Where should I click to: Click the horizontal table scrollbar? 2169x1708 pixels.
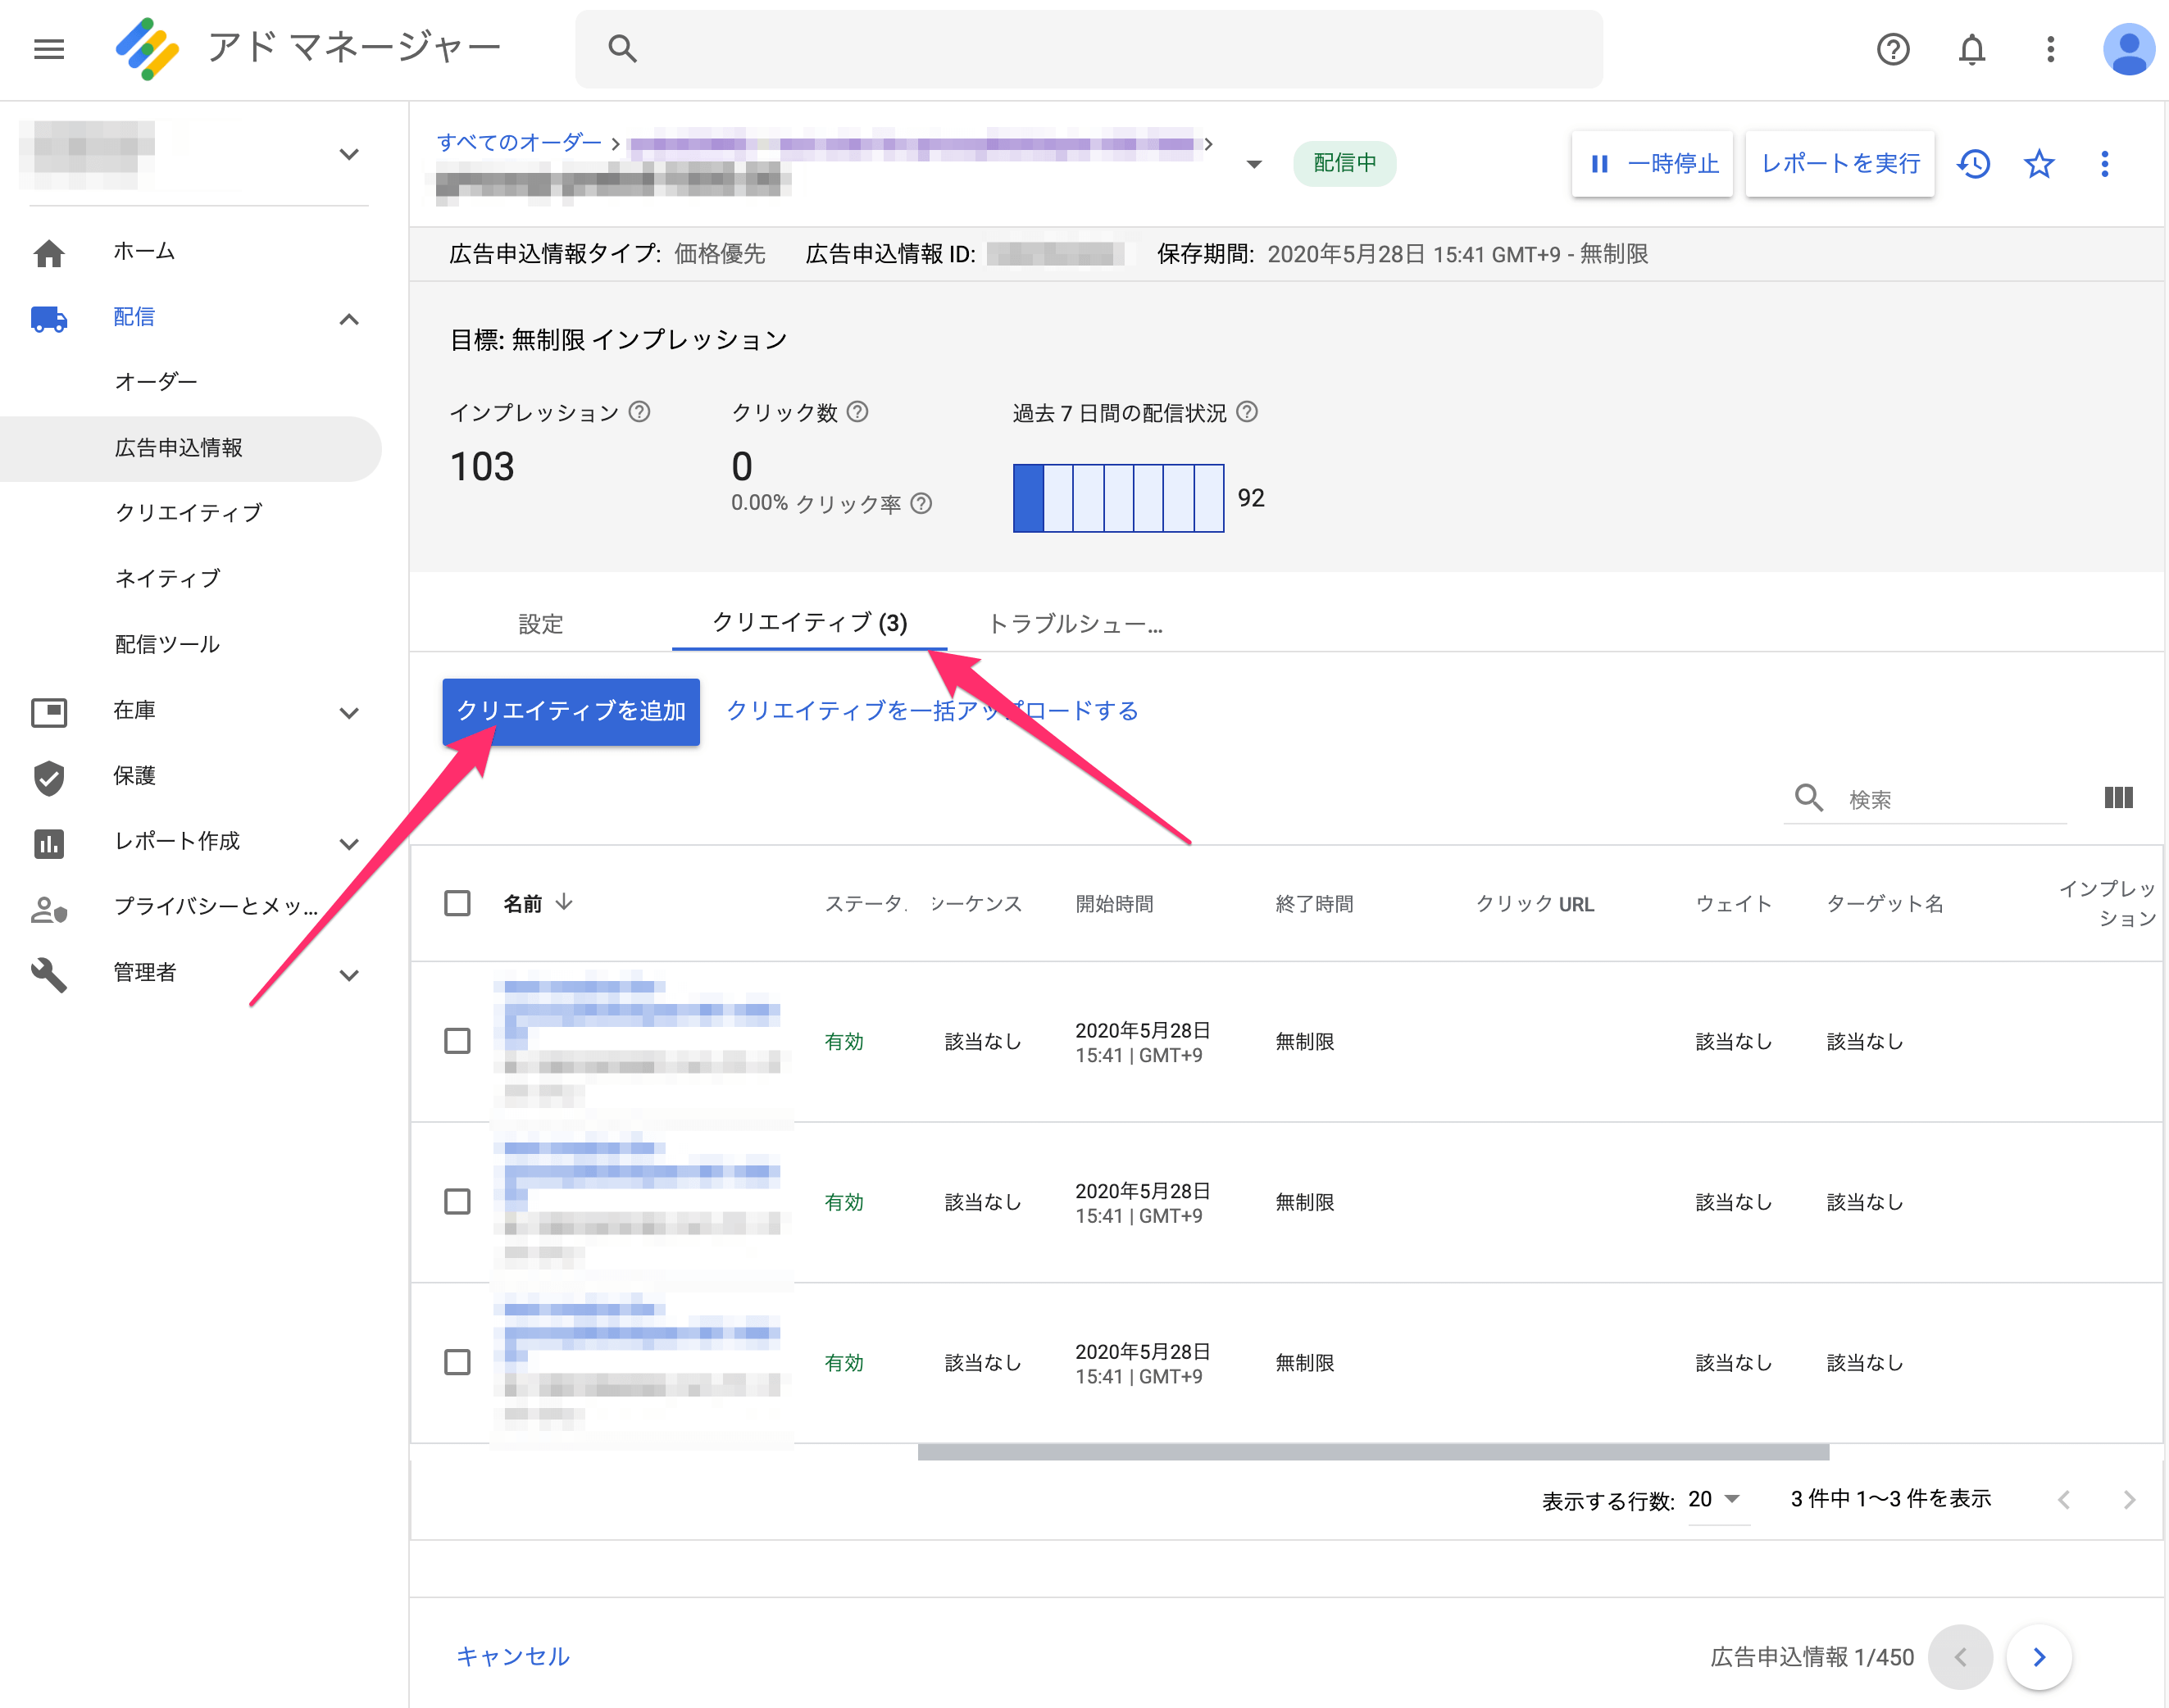pyautogui.click(x=1372, y=1453)
